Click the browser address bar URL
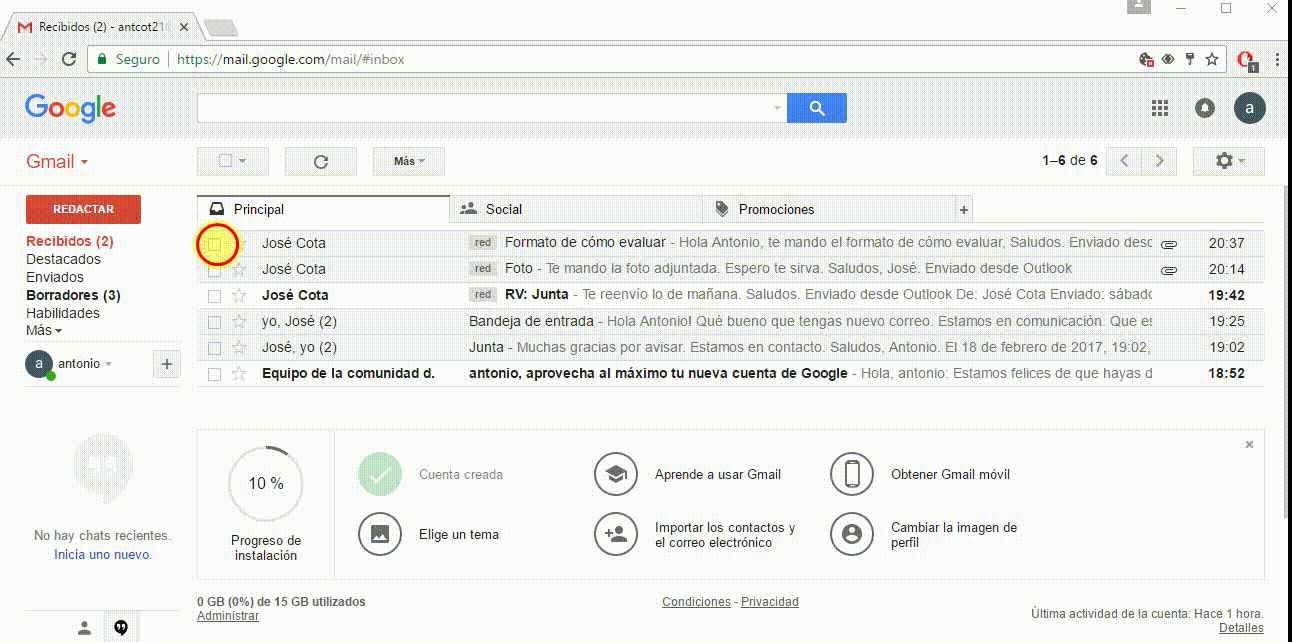The width and height of the screenshot is (1292, 642). [x=291, y=59]
